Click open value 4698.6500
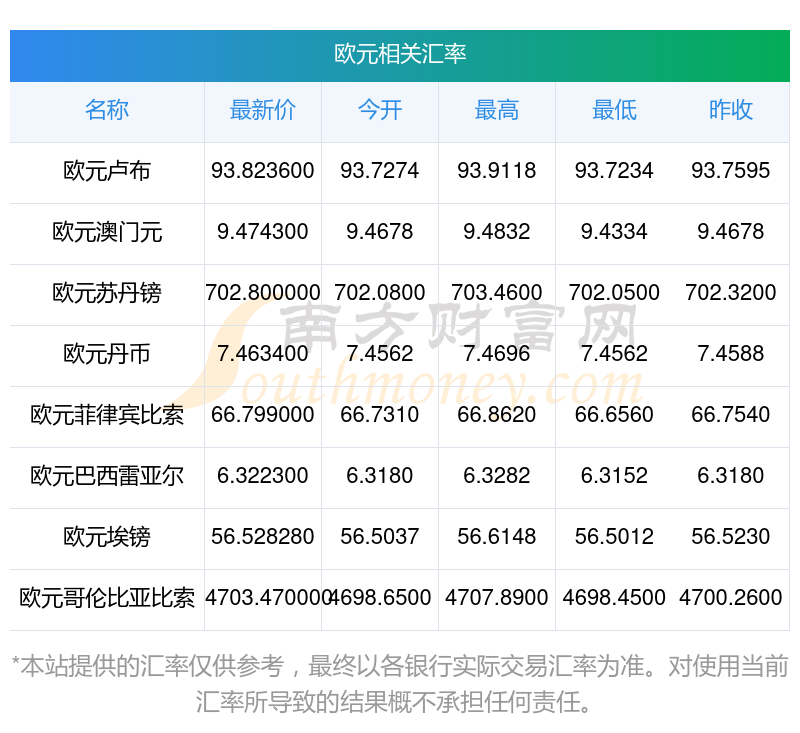This screenshot has height=733, width=800. click(381, 597)
